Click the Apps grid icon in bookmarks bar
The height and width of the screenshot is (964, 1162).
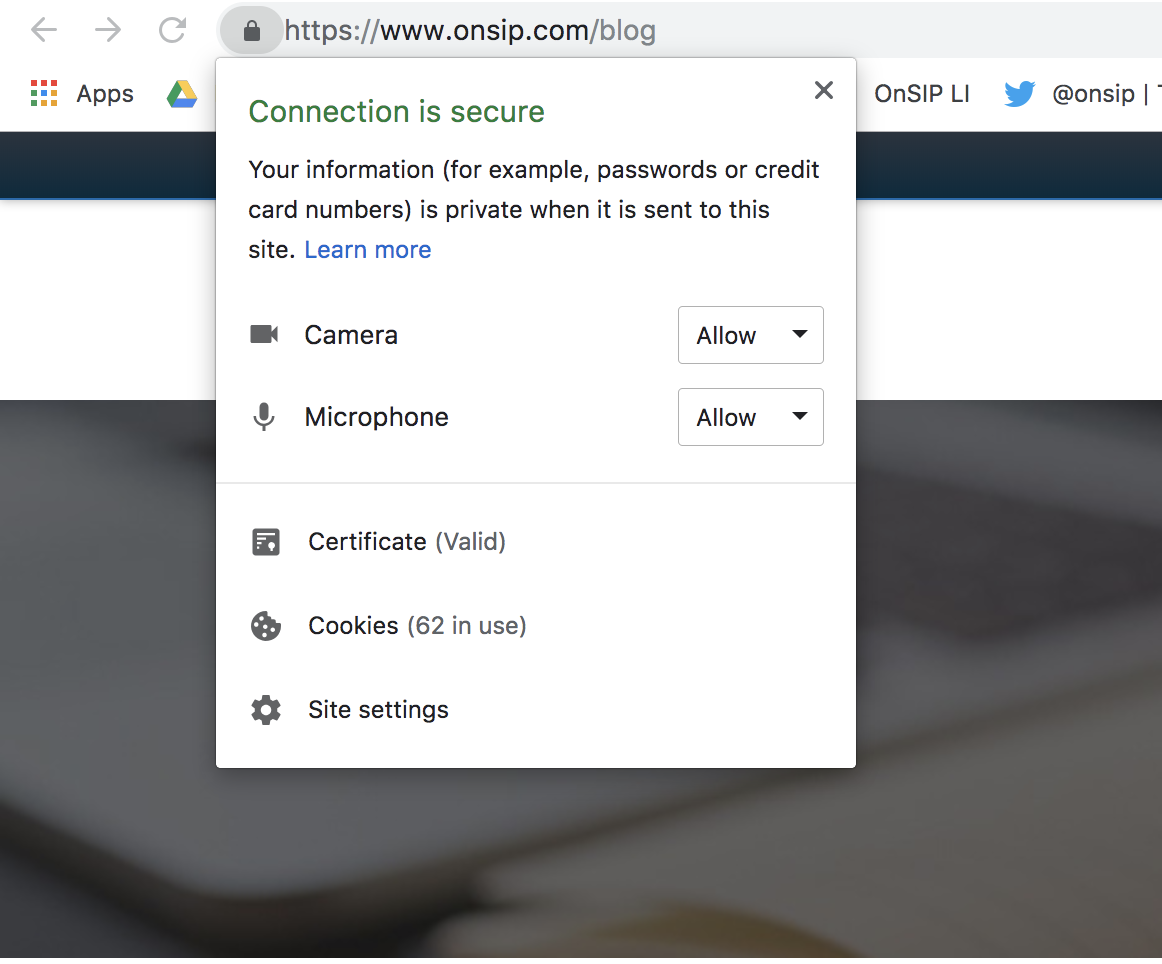tap(44, 92)
